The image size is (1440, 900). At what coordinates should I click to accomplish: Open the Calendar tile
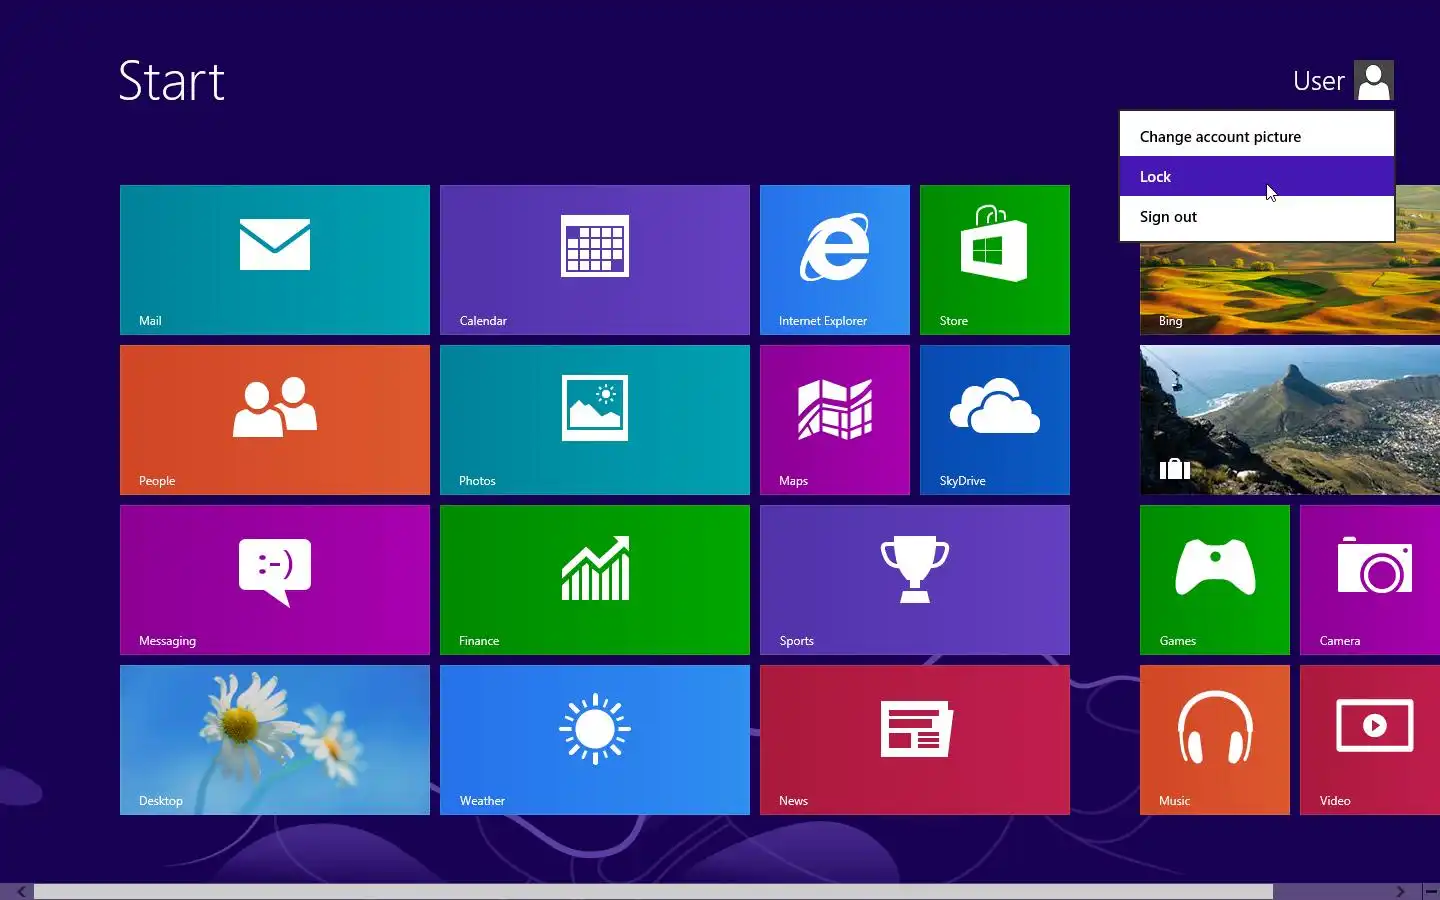click(x=595, y=260)
